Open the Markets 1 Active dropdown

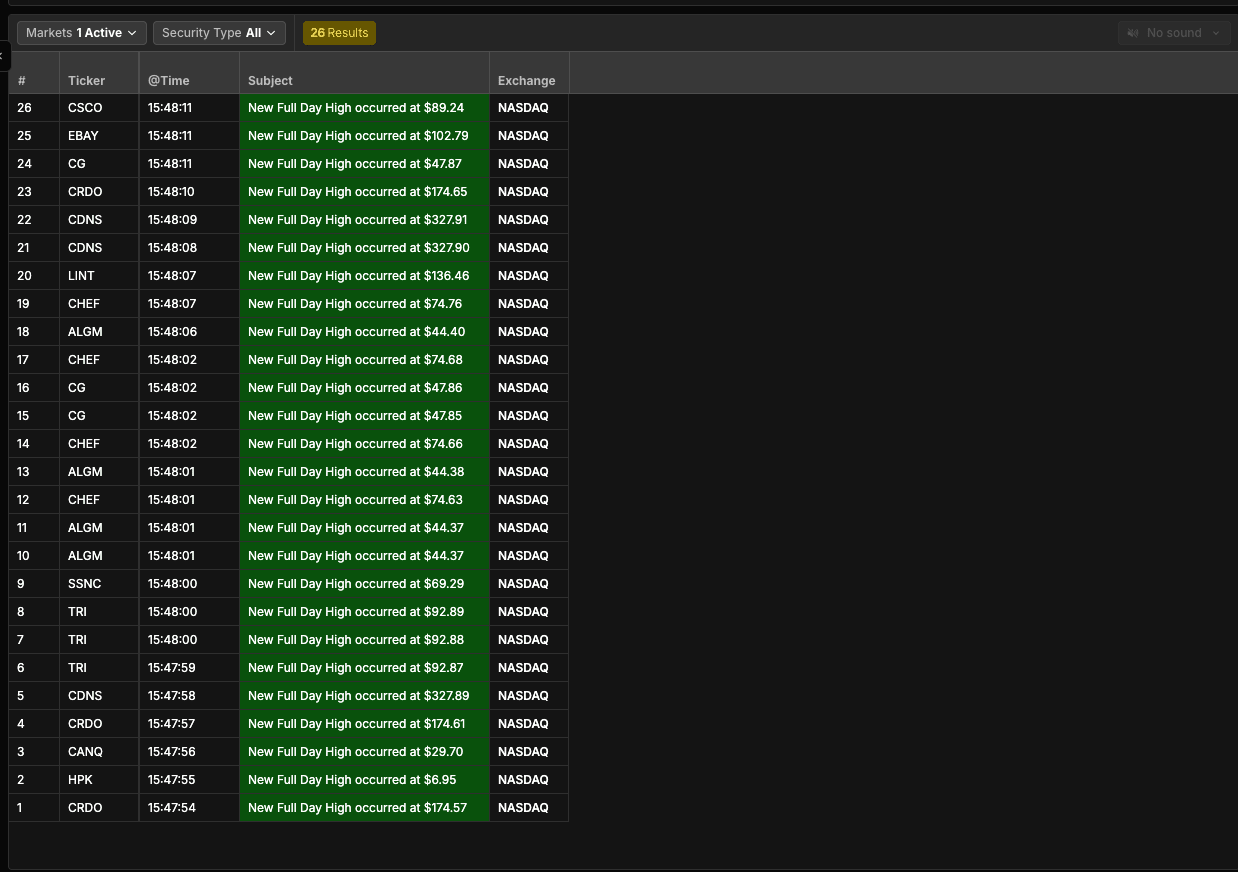[x=82, y=33]
